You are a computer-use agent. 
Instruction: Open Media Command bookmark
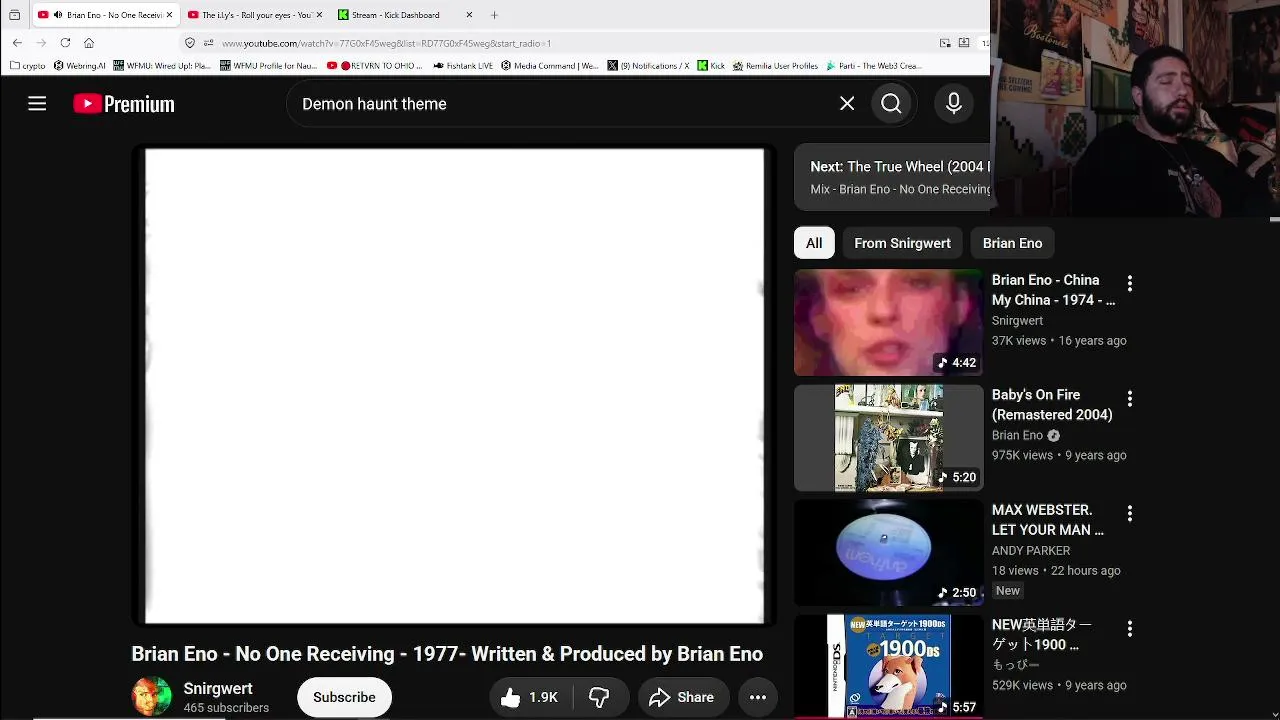coord(550,66)
